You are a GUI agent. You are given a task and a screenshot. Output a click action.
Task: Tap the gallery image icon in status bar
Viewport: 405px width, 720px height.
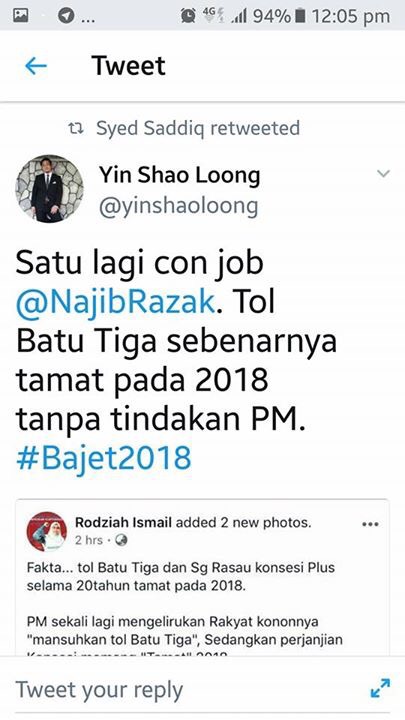21,15
